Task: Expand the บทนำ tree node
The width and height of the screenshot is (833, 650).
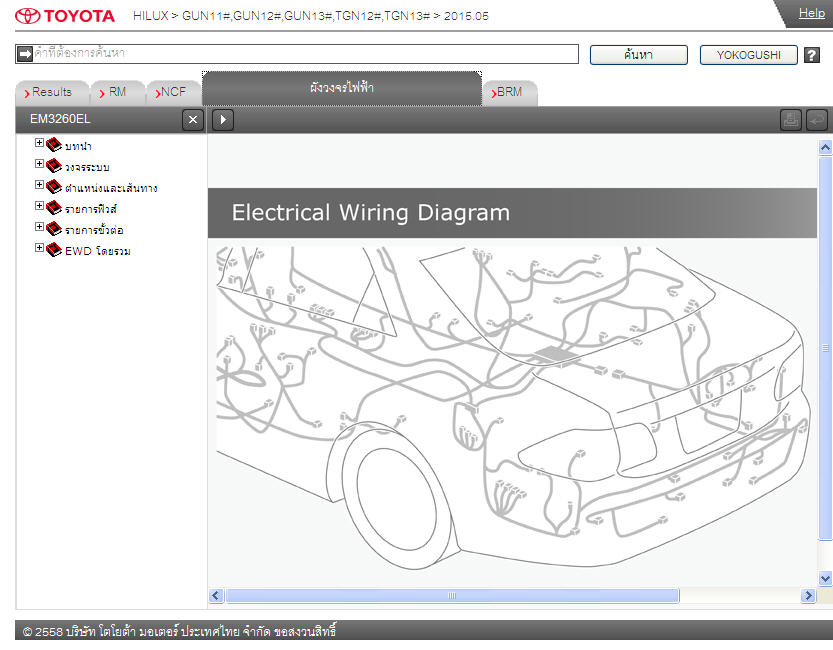Action: point(40,144)
